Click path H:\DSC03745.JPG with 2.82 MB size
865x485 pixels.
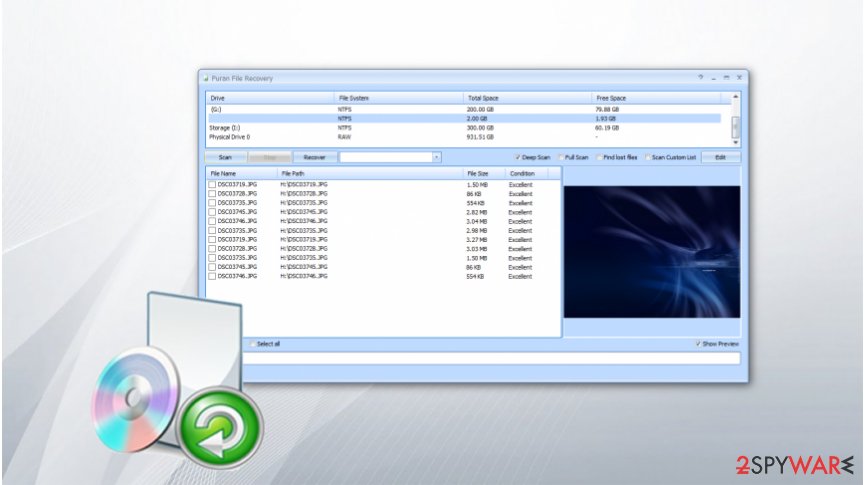point(304,212)
